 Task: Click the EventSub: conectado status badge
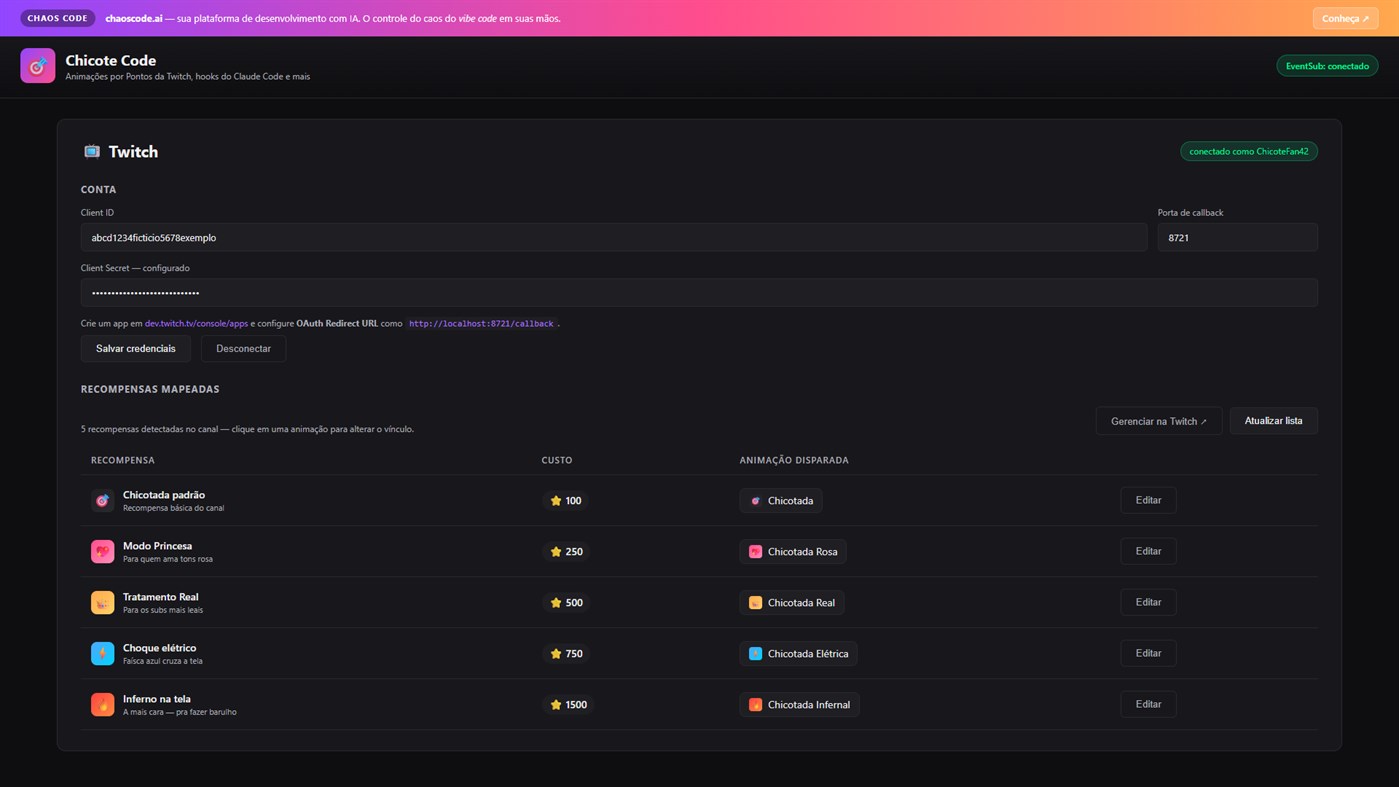(x=1327, y=66)
